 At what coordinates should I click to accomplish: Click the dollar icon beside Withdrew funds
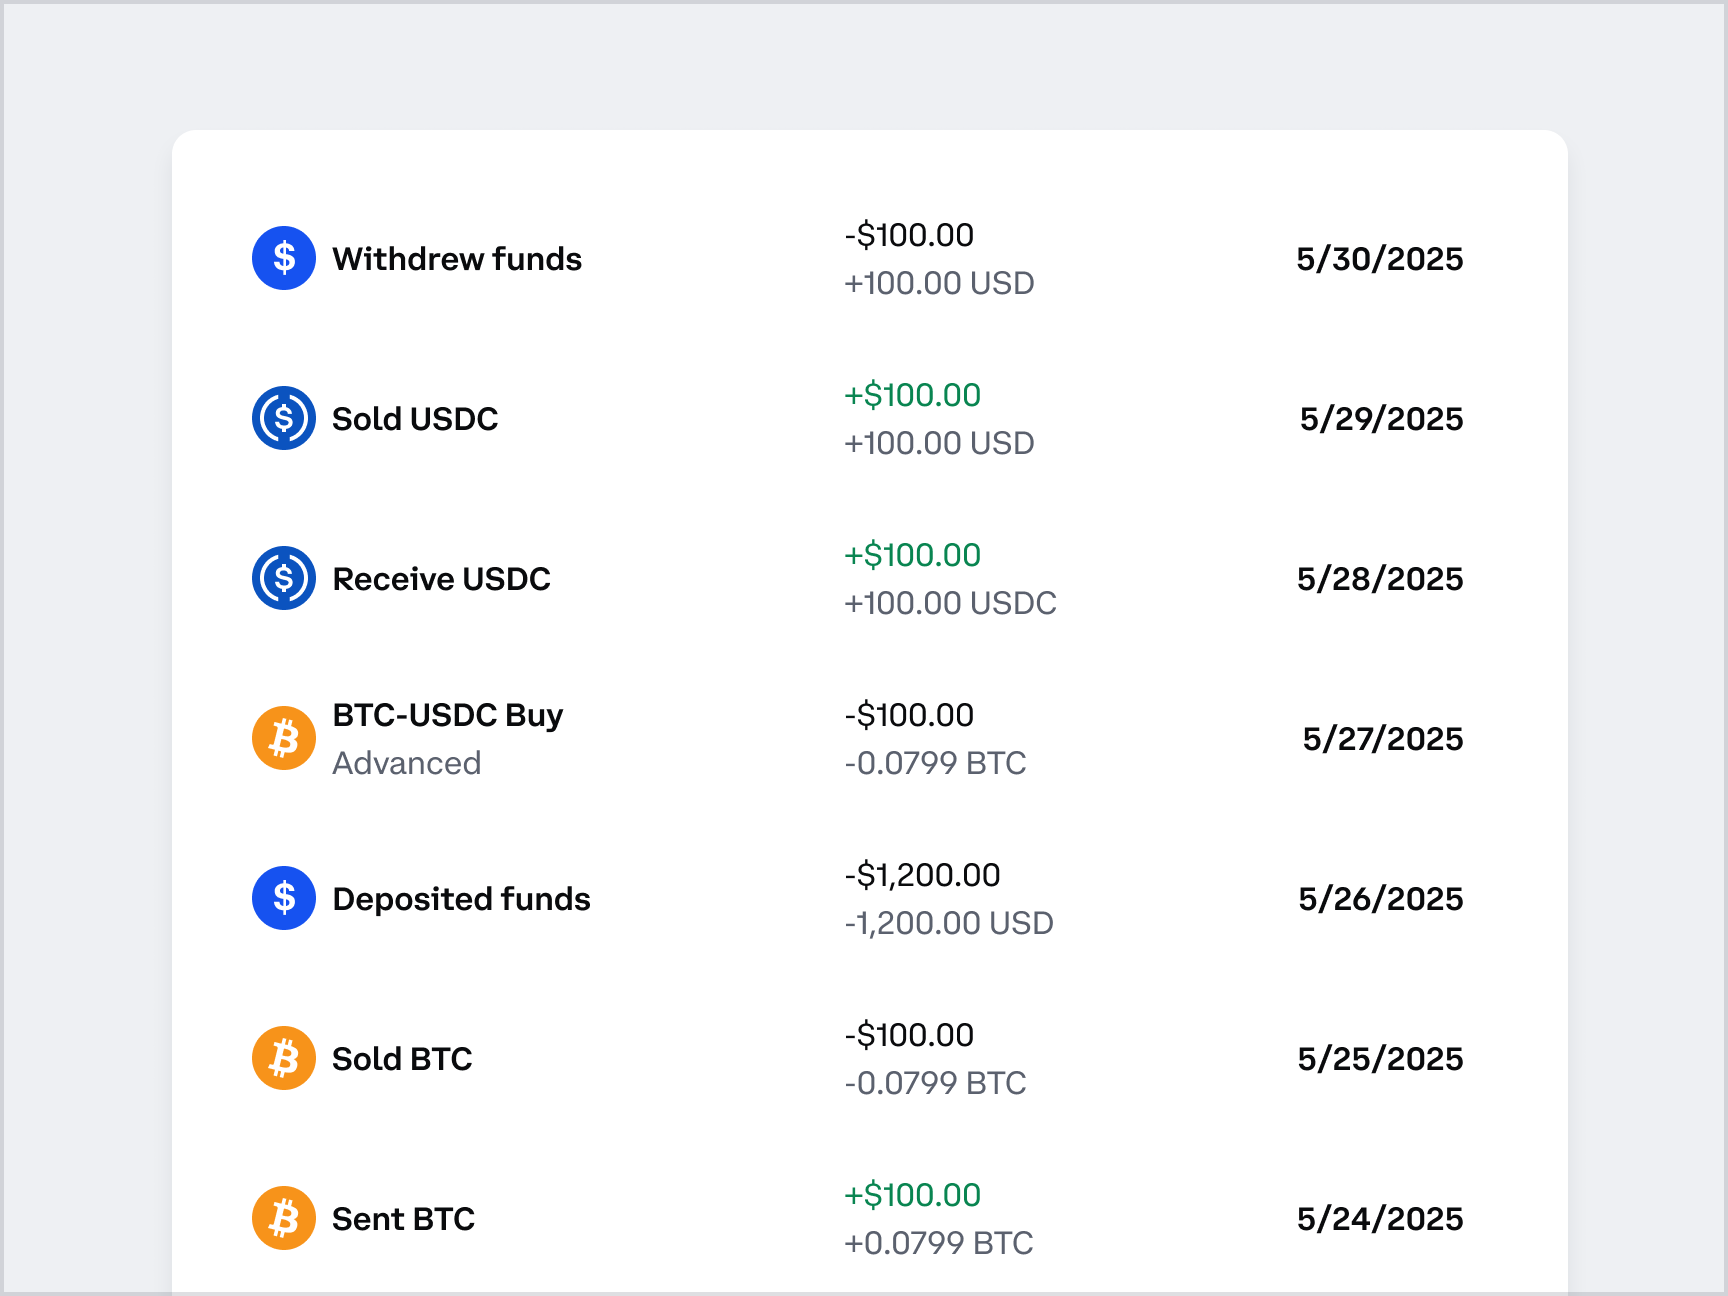pos(284,258)
